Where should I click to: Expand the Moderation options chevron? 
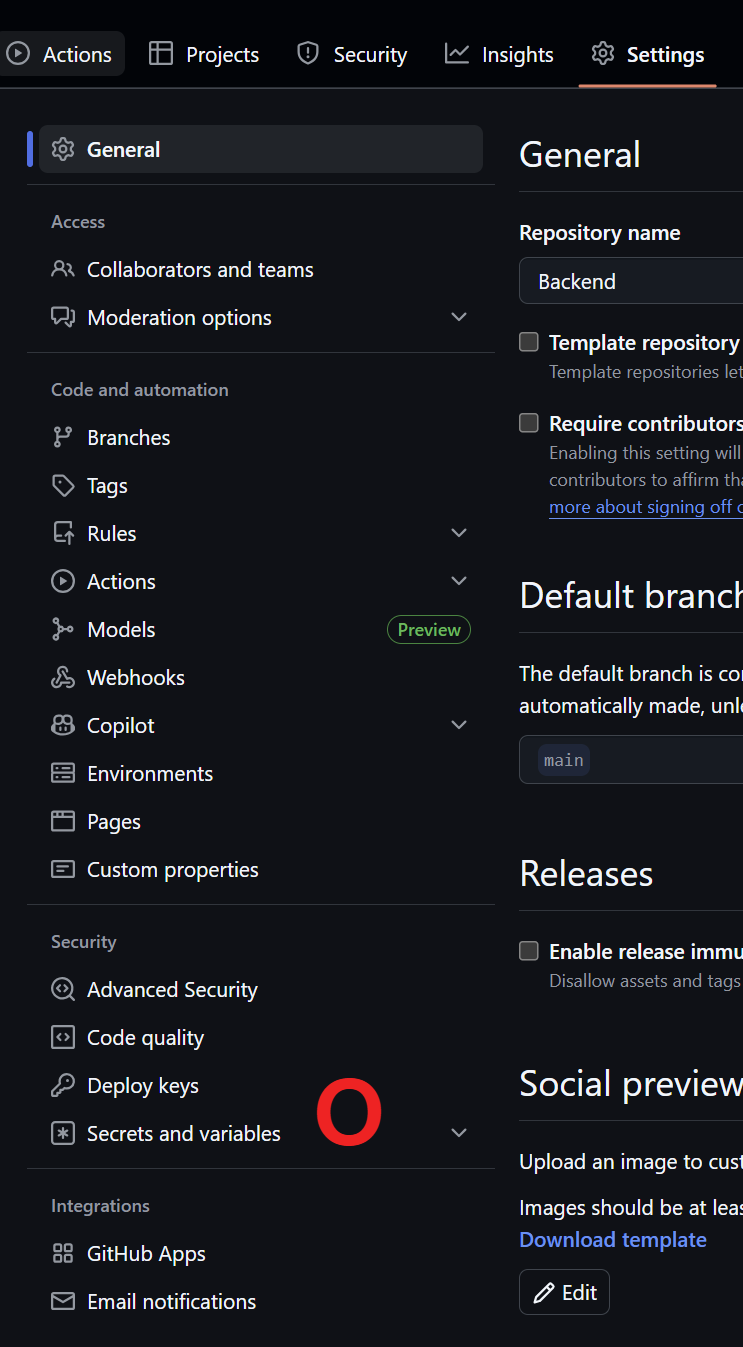click(x=459, y=317)
